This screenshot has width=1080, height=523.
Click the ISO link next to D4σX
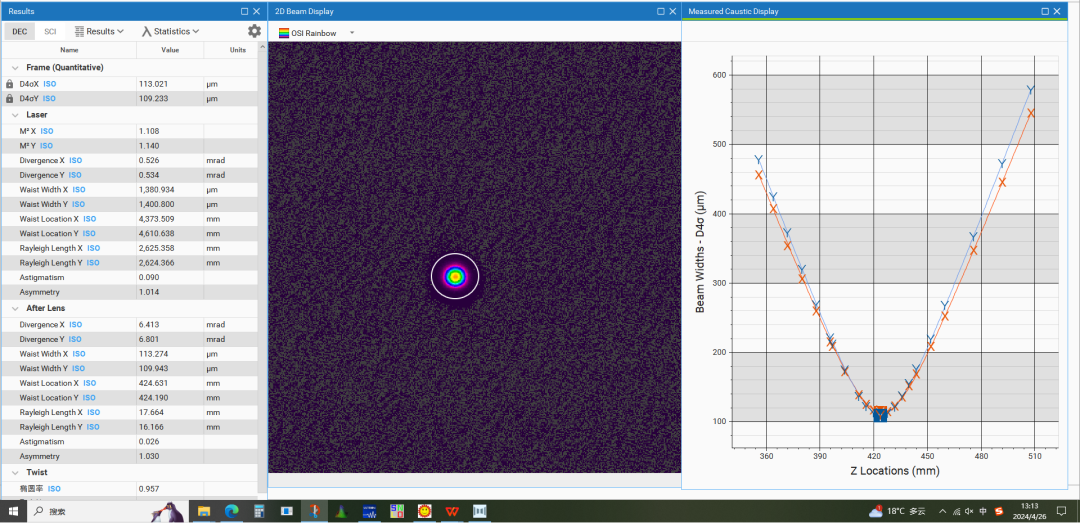tap(50, 83)
